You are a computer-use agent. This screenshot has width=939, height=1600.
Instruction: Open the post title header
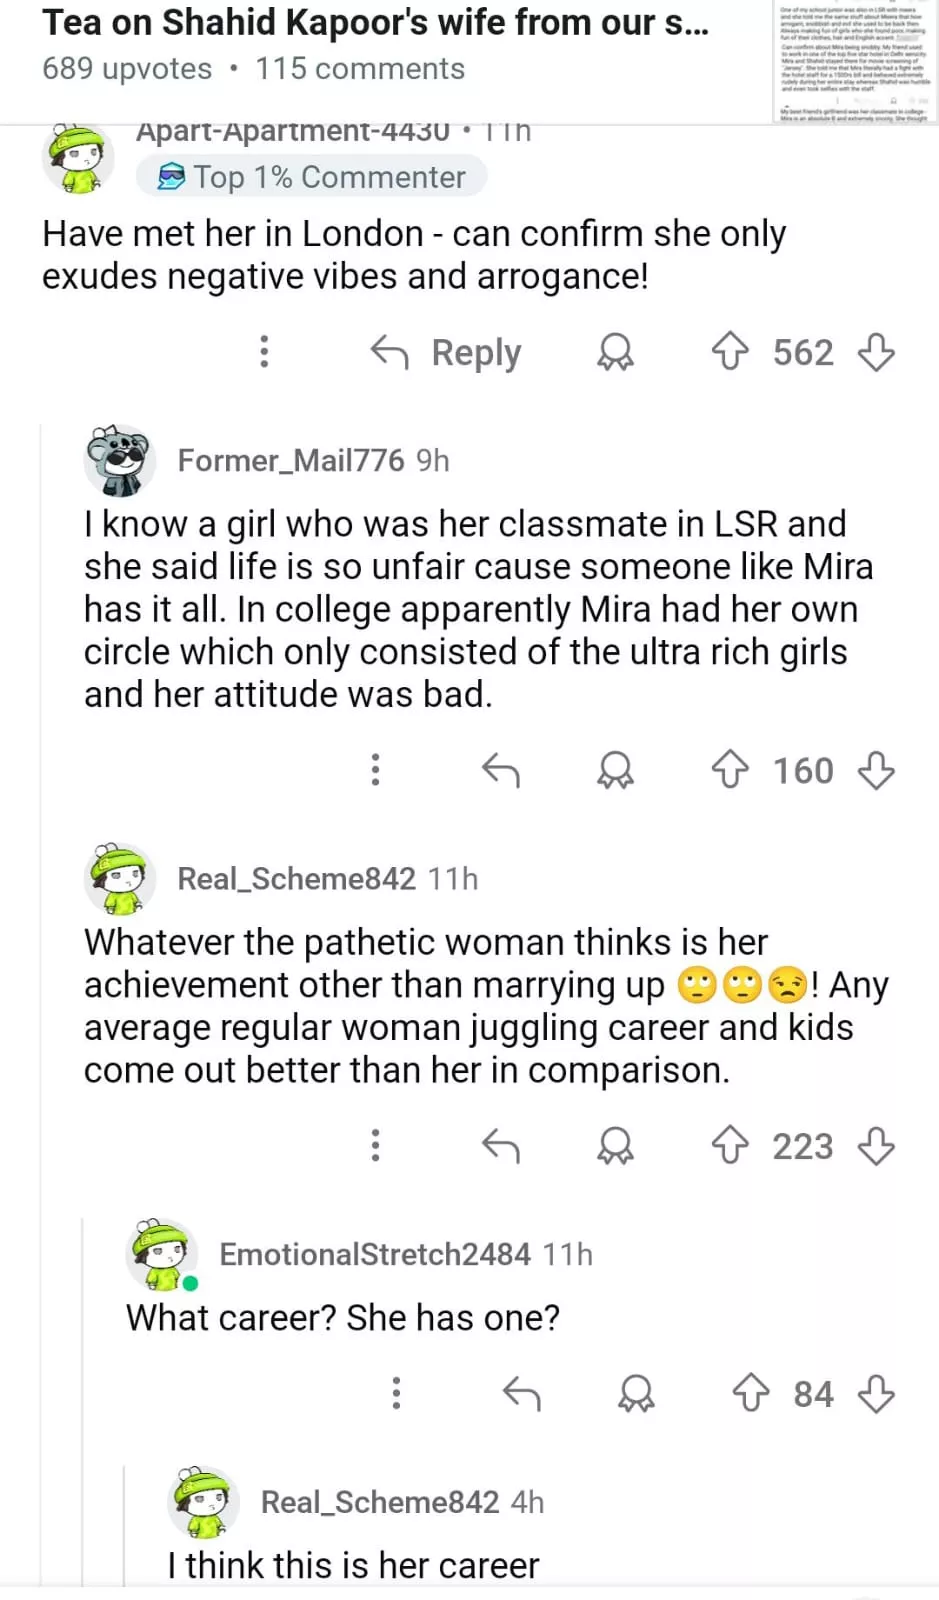[376, 22]
